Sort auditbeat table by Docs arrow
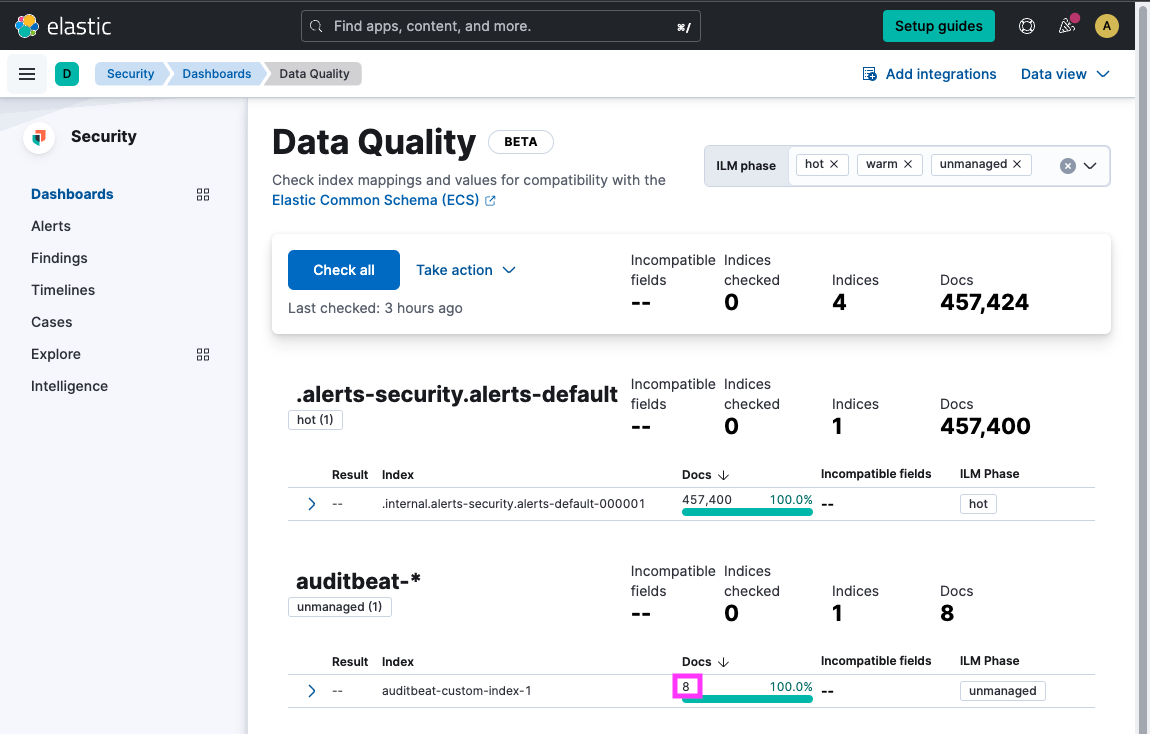Image resolution: width=1150 pixels, height=734 pixels. pos(724,662)
